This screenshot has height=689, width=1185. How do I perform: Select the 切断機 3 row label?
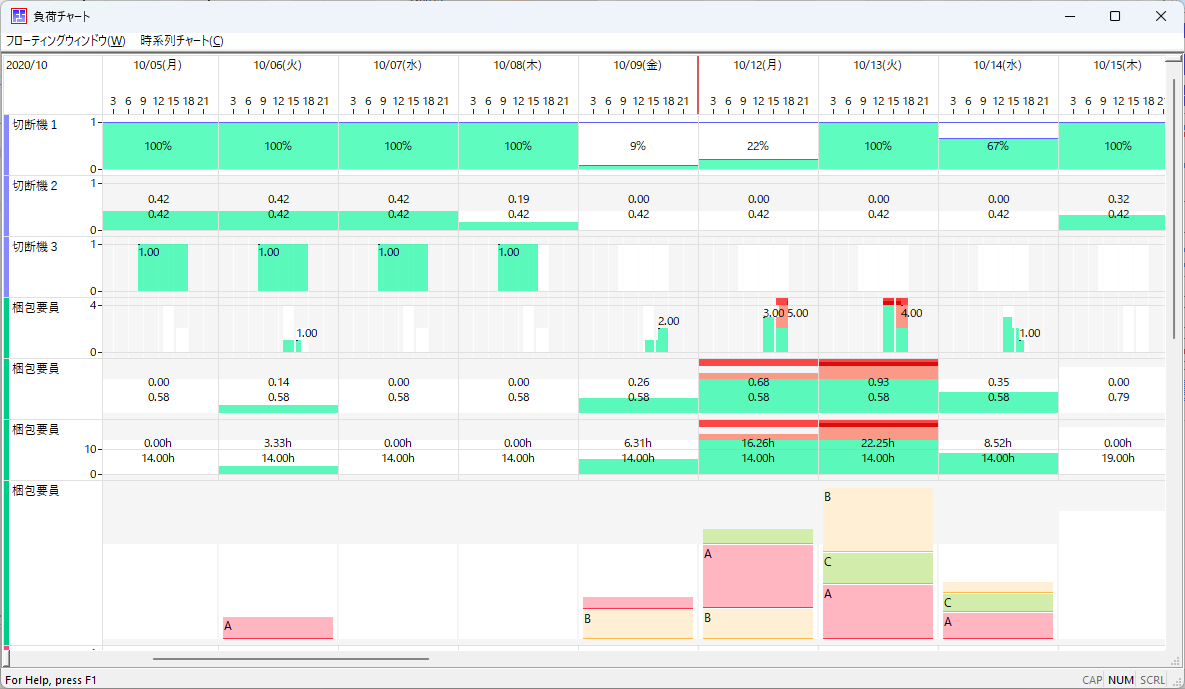(x=35, y=247)
